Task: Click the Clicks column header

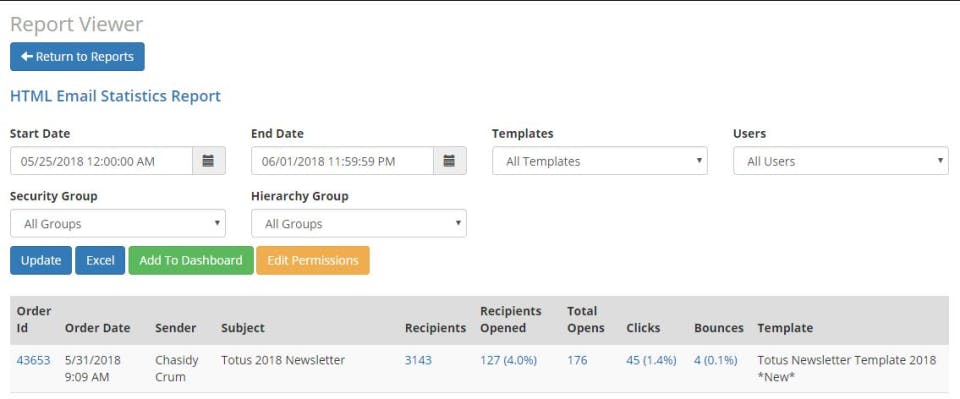Action: tap(643, 328)
